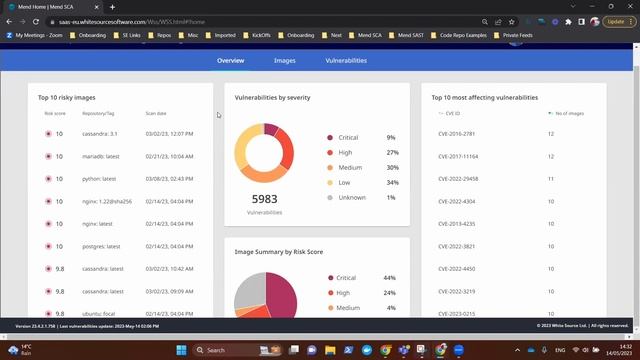Open the weather widget showing 14°C
The width and height of the screenshot is (640, 360).
20,350
